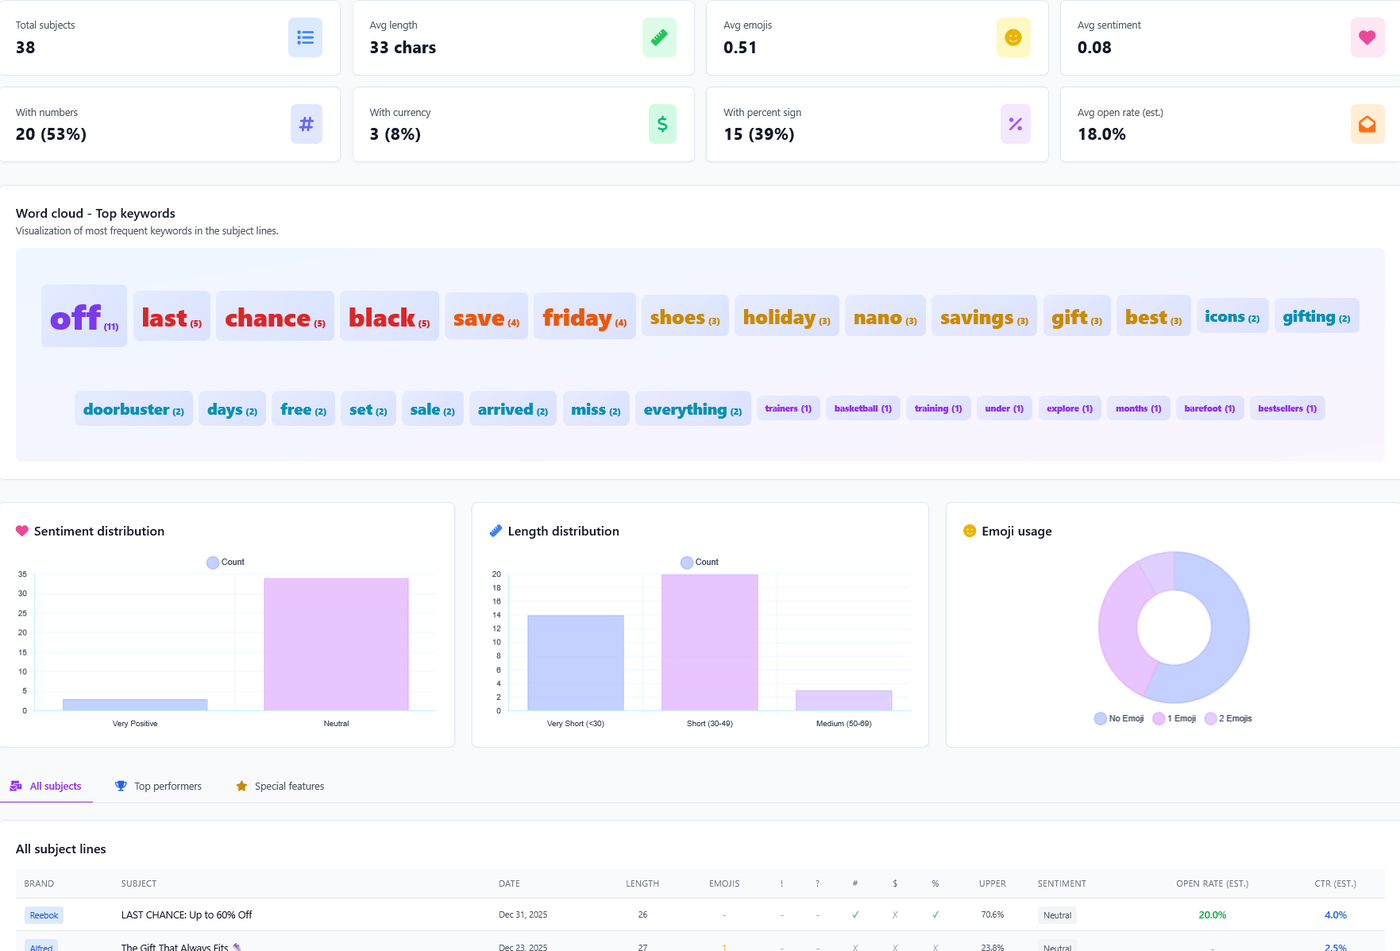Viewport: 1400px width, 951px height.
Task: Click the DATE column header
Action: [x=510, y=884]
